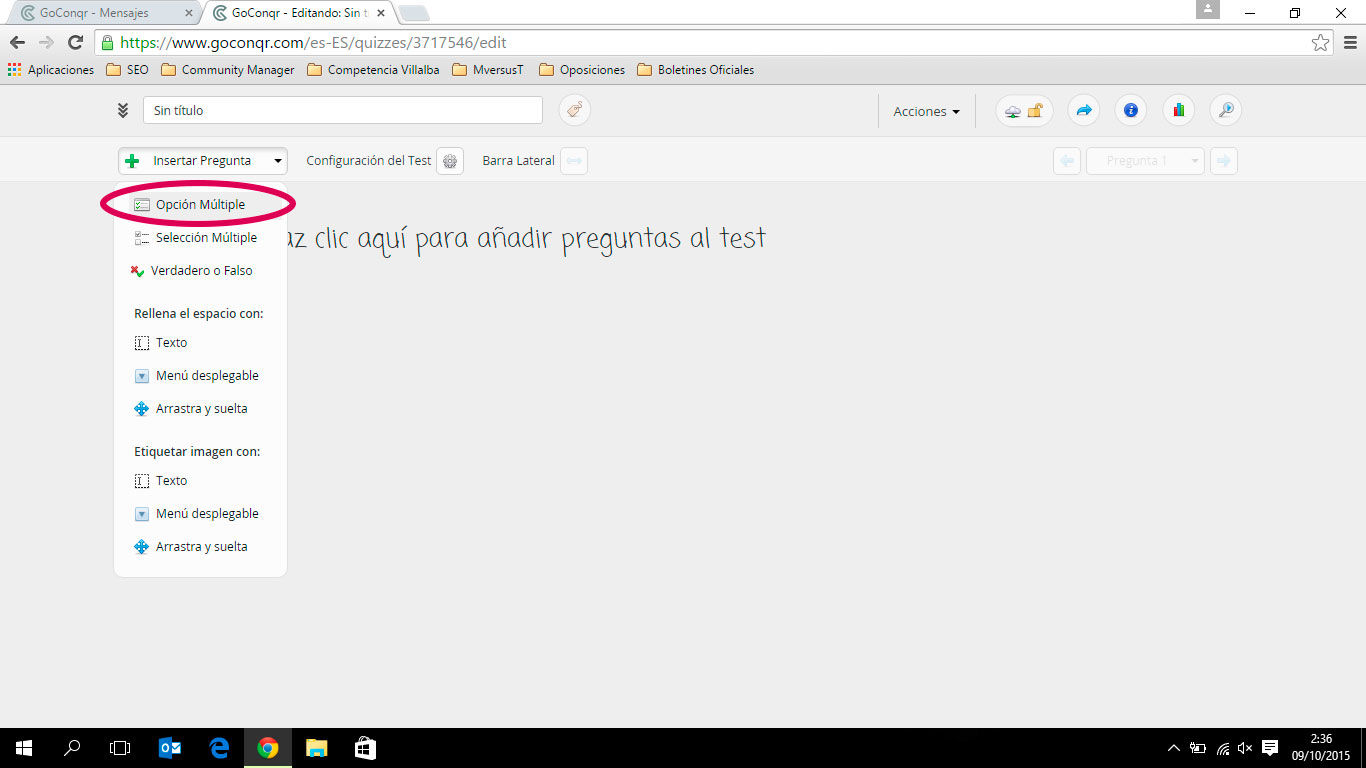The width and height of the screenshot is (1366, 768).
Task: Open the blue info icon
Action: tap(1131, 110)
